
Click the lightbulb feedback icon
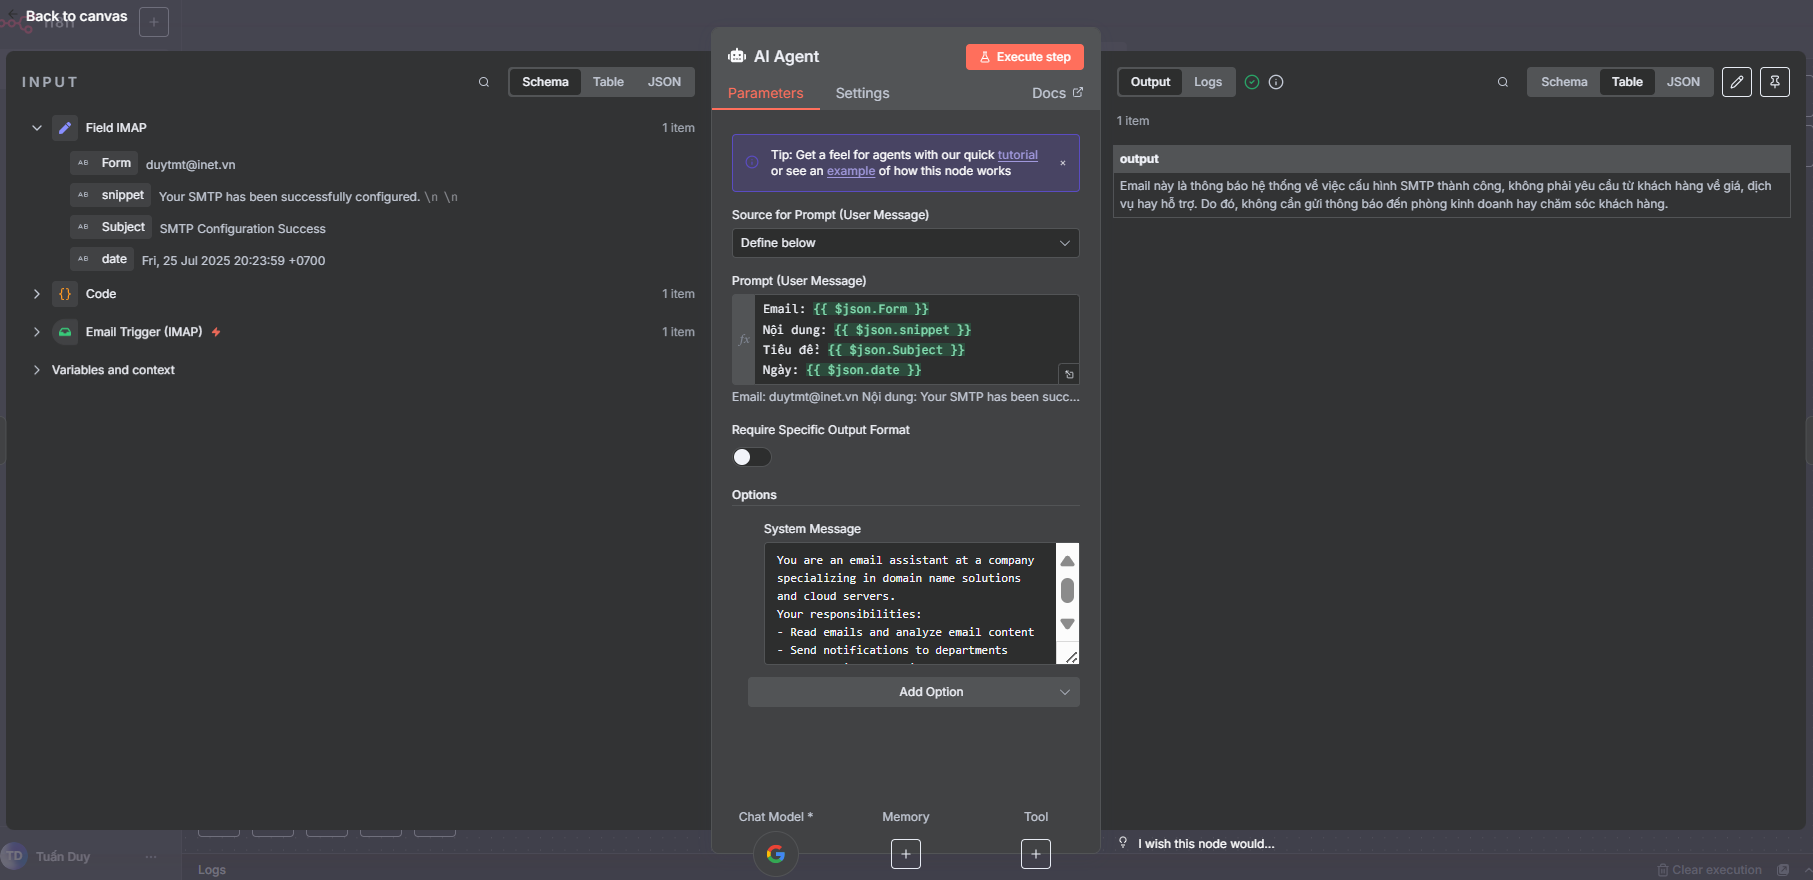click(1123, 843)
